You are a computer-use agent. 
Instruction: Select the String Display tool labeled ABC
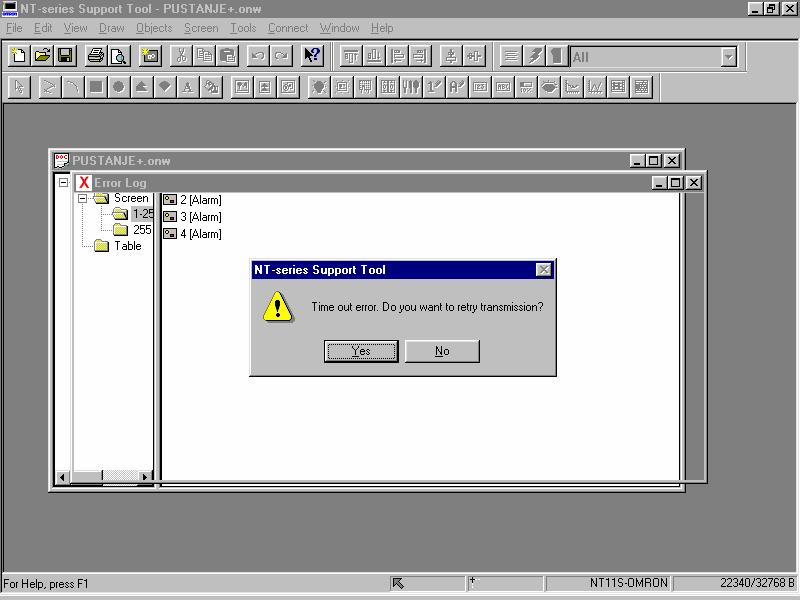click(x=503, y=87)
